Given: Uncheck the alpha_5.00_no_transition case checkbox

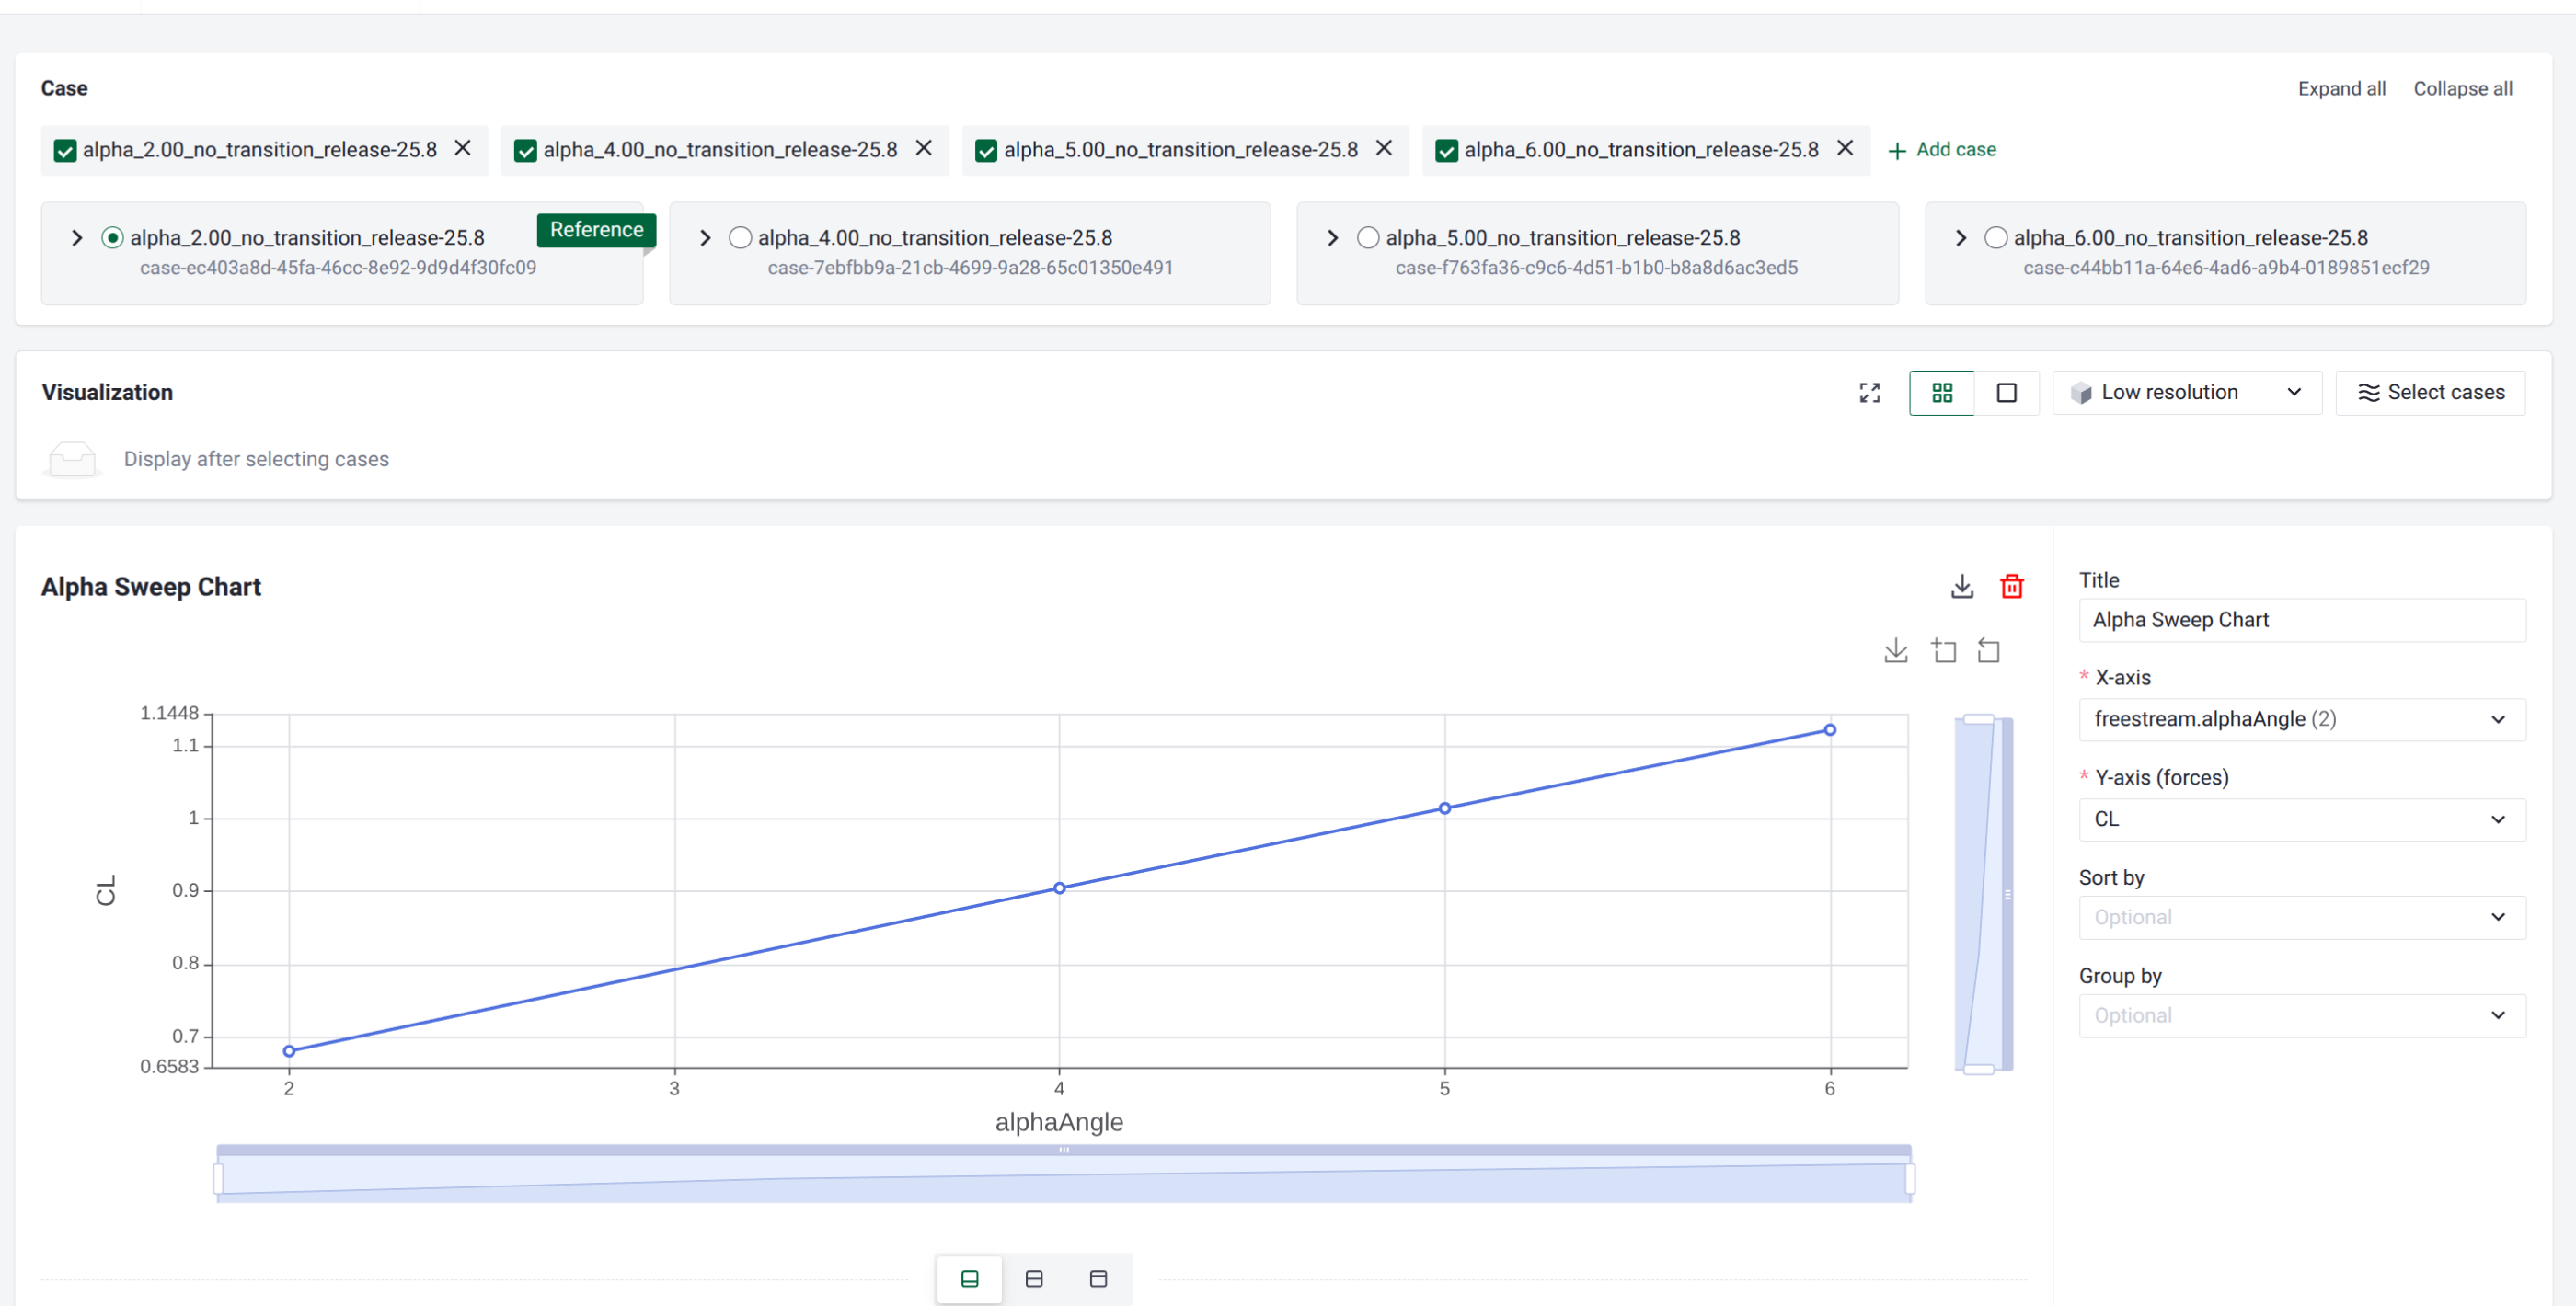Looking at the screenshot, I should [986, 151].
